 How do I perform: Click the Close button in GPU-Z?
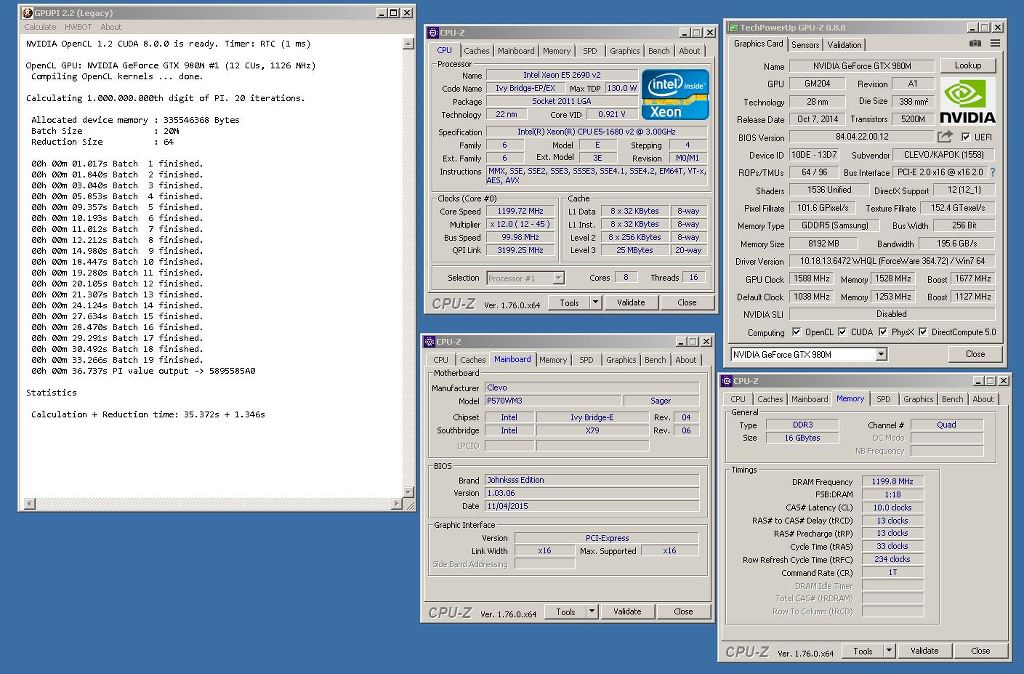975,353
